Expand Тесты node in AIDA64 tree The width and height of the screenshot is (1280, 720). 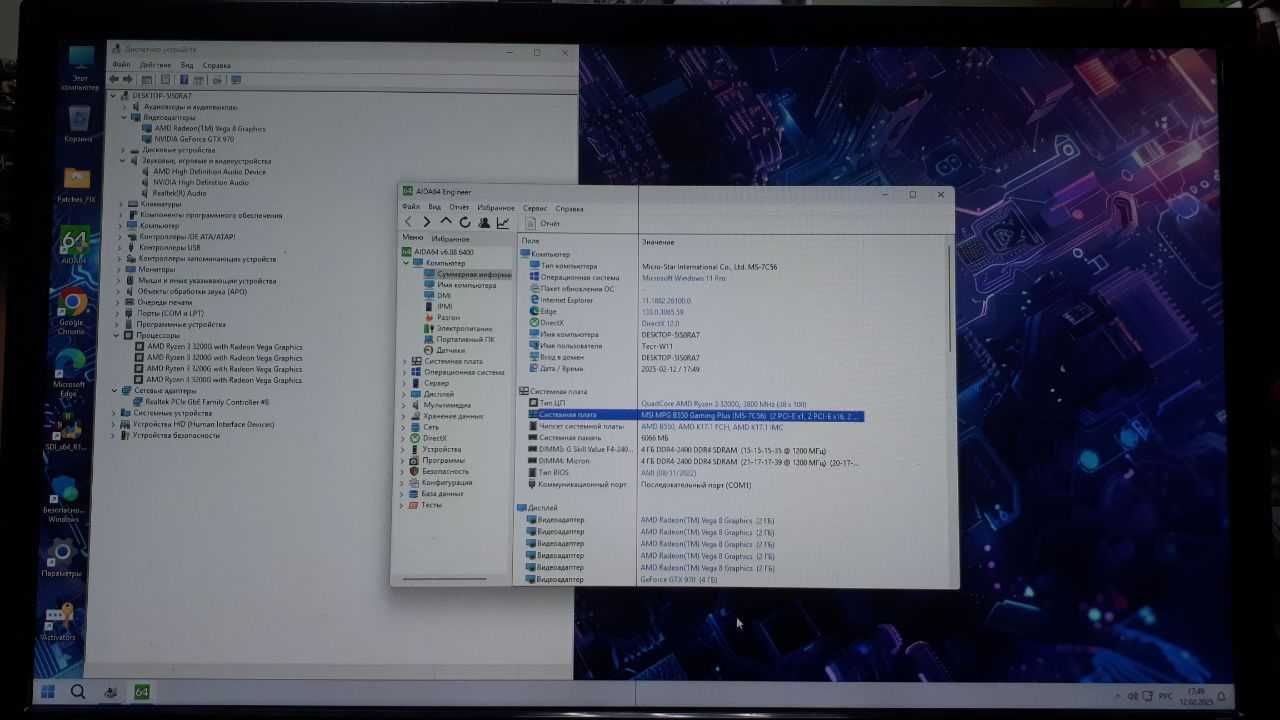(403, 506)
